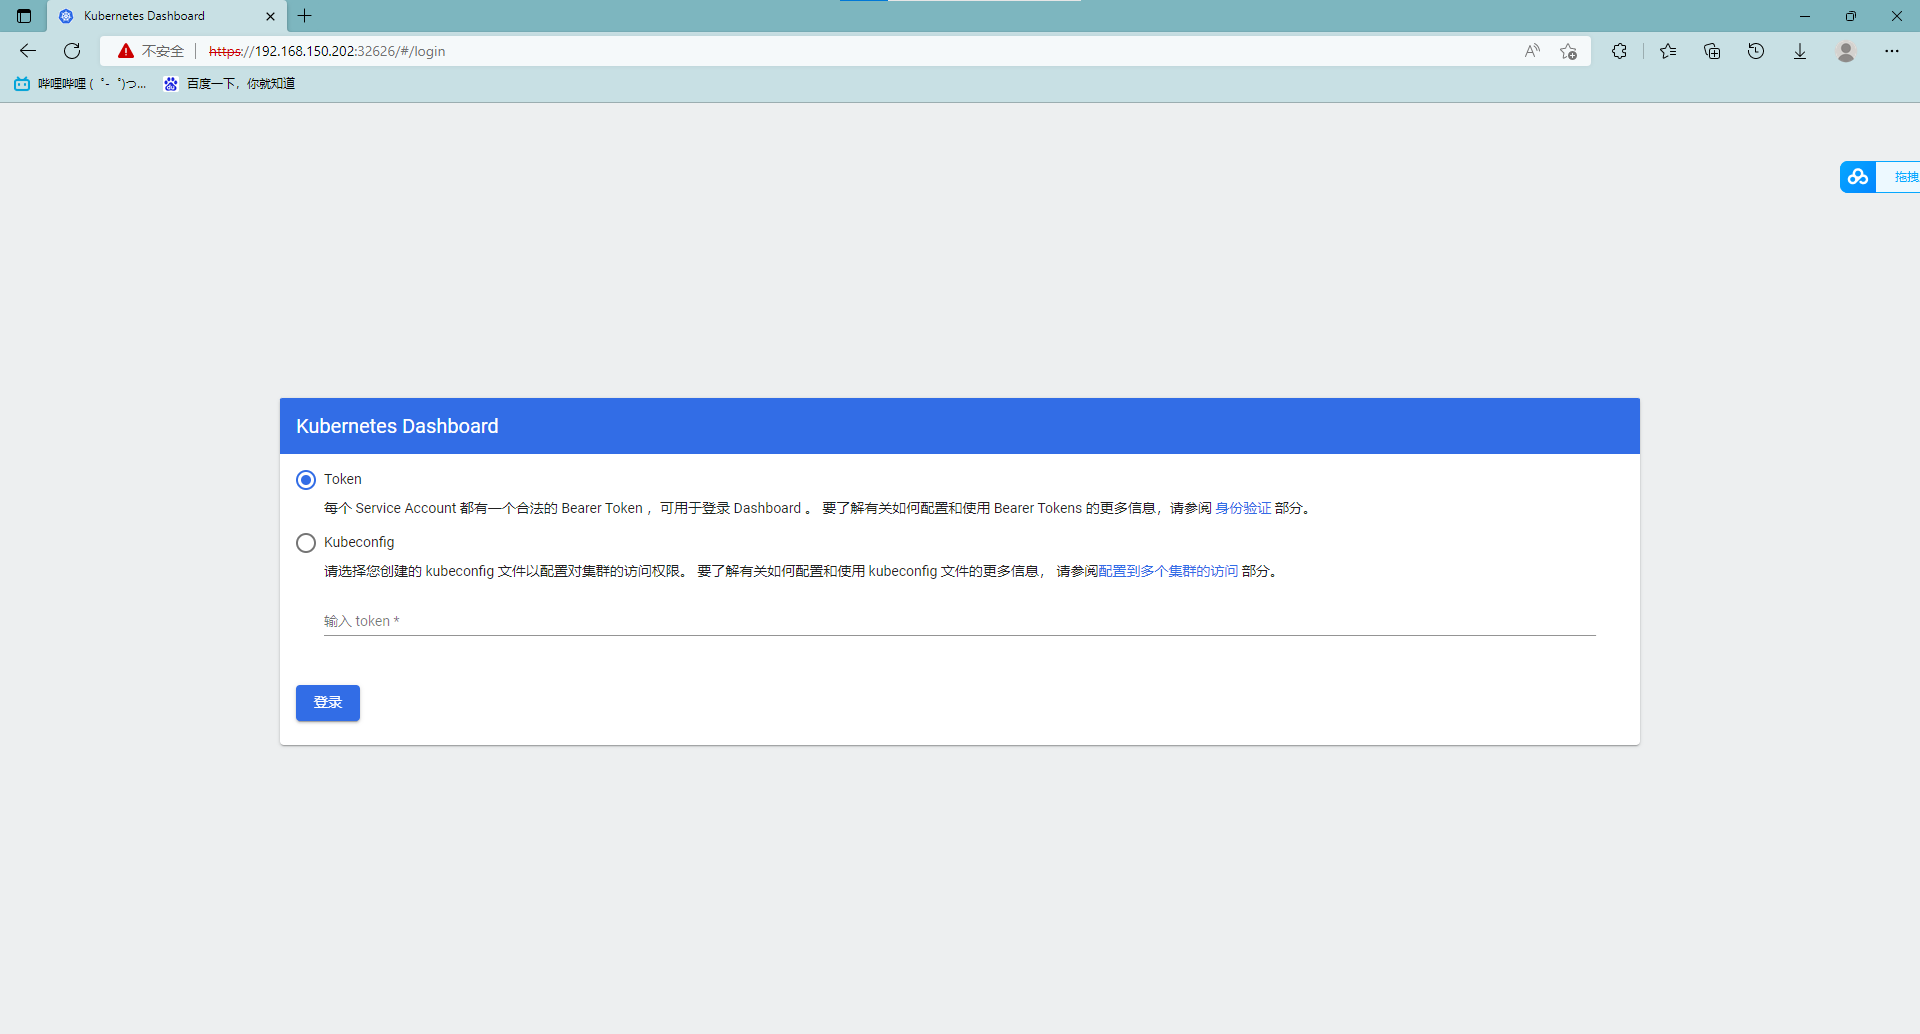Click the 登录 button

tap(328, 703)
